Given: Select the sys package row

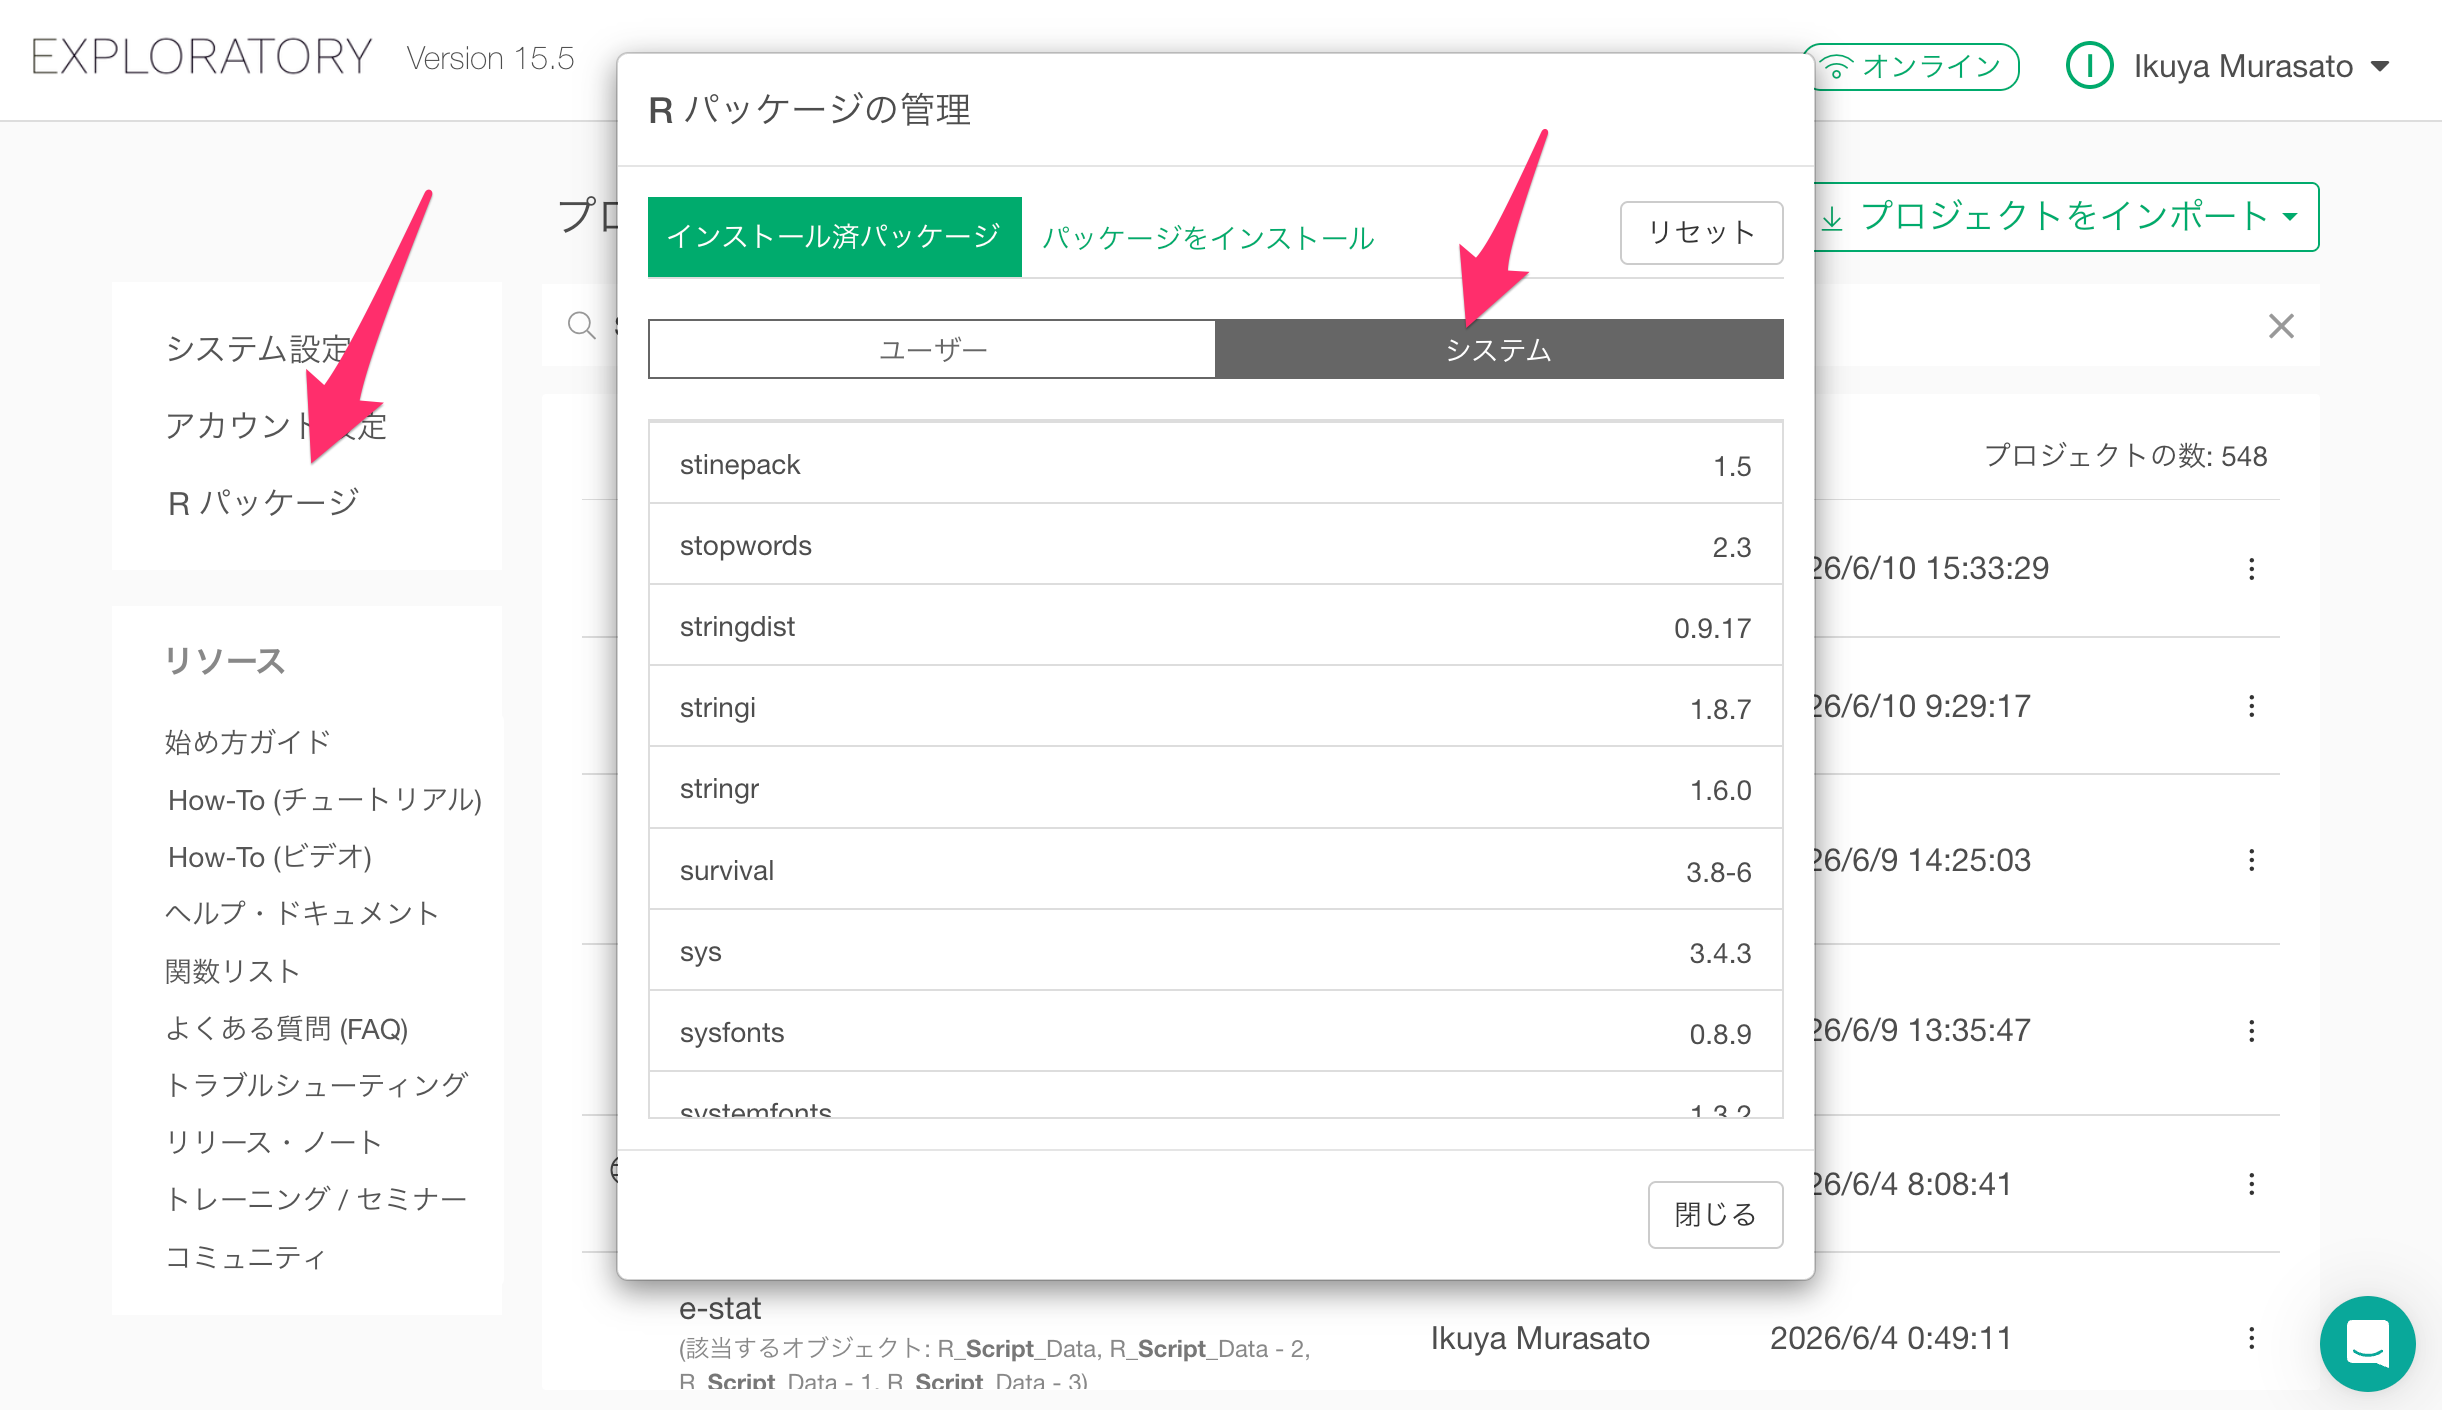Looking at the screenshot, I should (x=1215, y=951).
